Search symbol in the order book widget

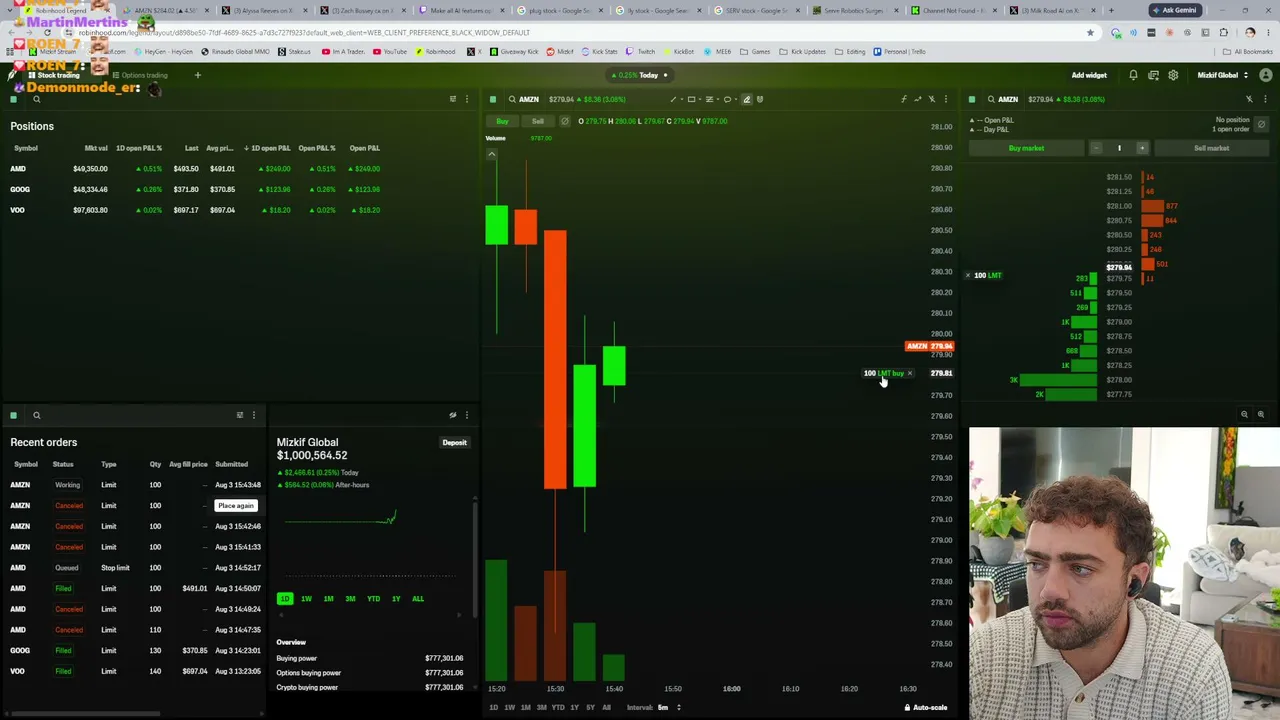tap(991, 99)
